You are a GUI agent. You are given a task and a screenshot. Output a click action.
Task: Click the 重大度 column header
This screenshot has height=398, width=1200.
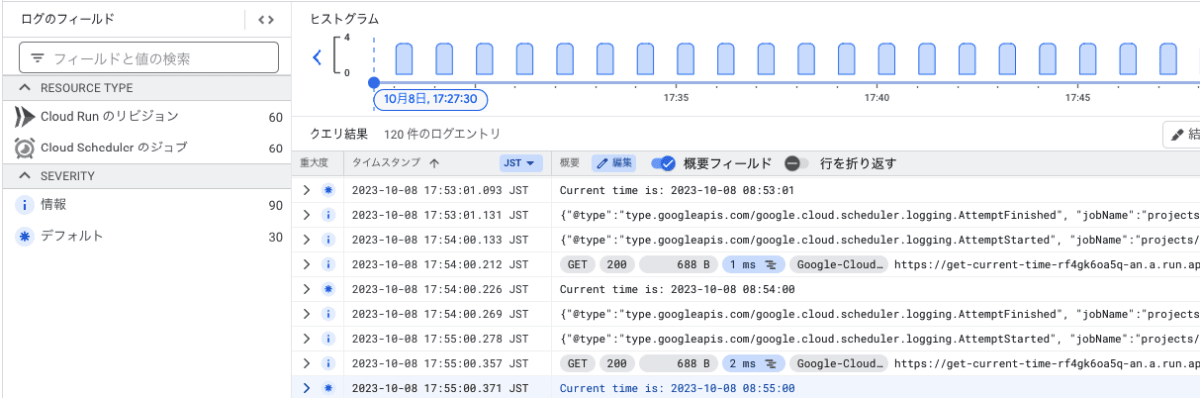(x=314, y=163)
